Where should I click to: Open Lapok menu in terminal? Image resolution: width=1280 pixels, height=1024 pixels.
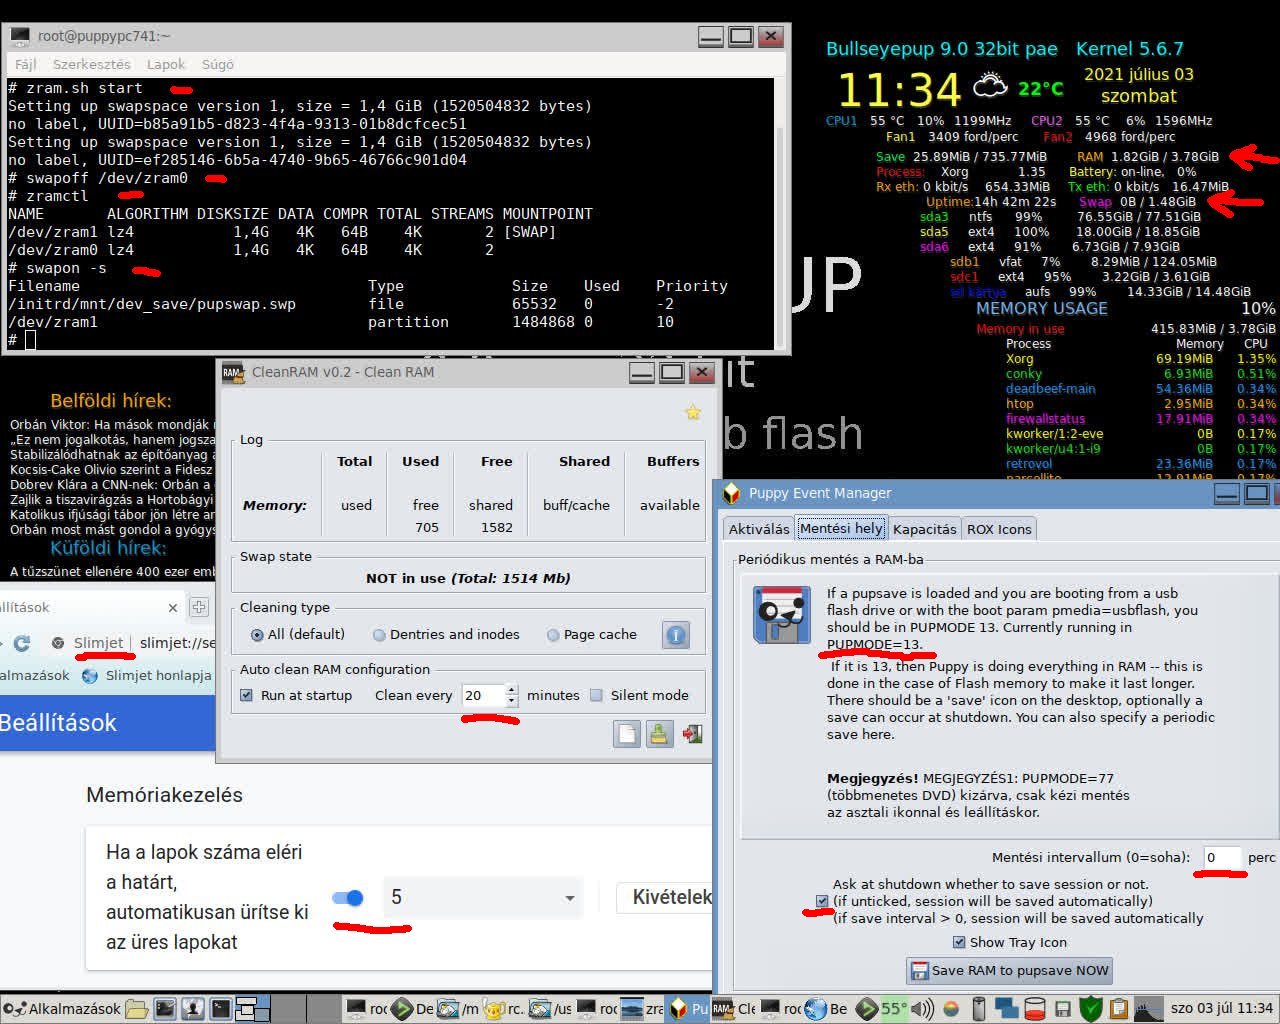166,64
